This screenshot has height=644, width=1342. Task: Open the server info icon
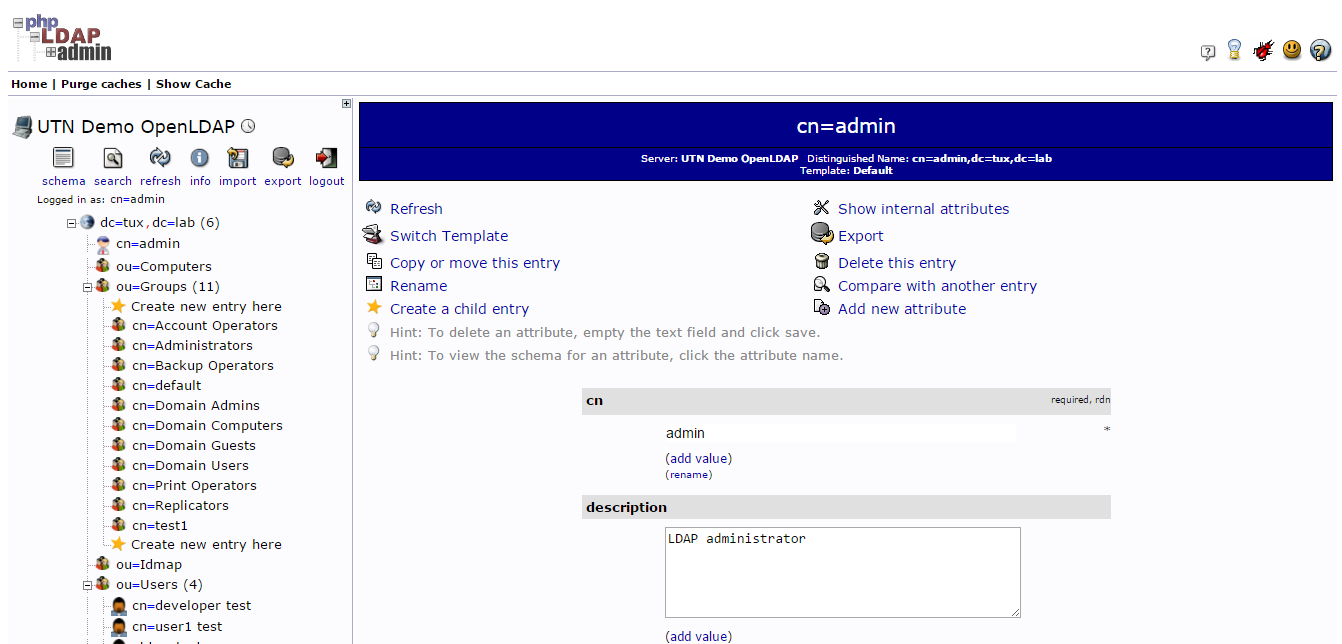click(x=200, y=157)
